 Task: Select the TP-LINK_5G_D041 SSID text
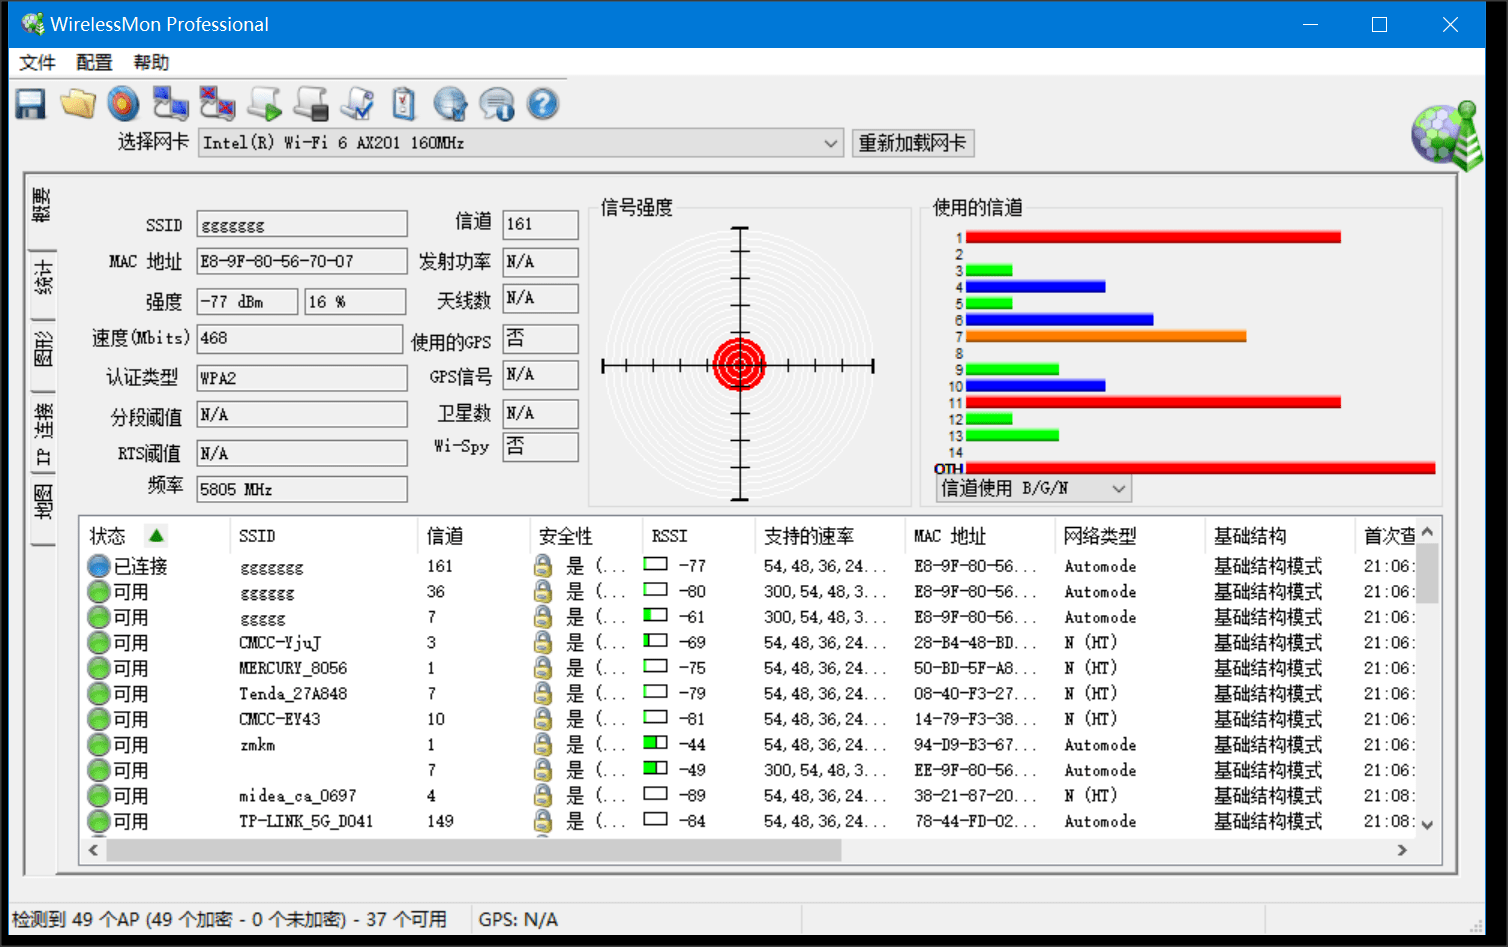[306, 821]
